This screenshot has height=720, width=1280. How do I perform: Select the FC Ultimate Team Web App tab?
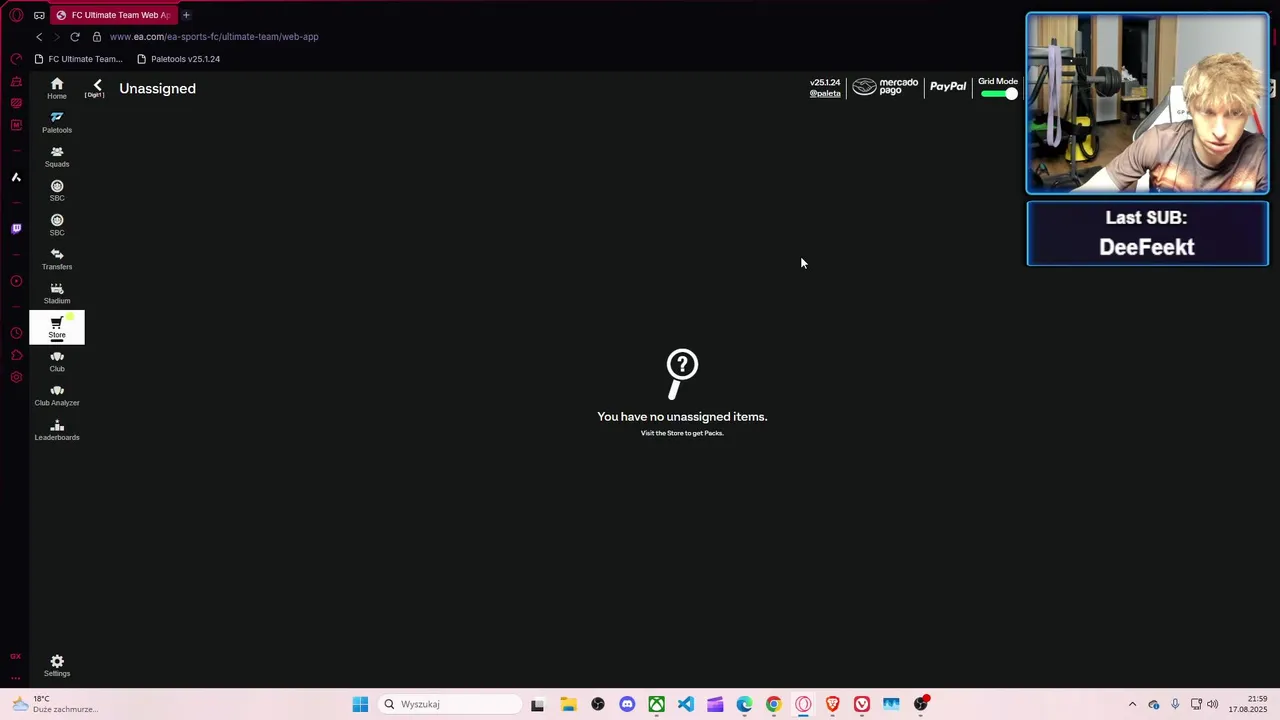coord(112,15)
